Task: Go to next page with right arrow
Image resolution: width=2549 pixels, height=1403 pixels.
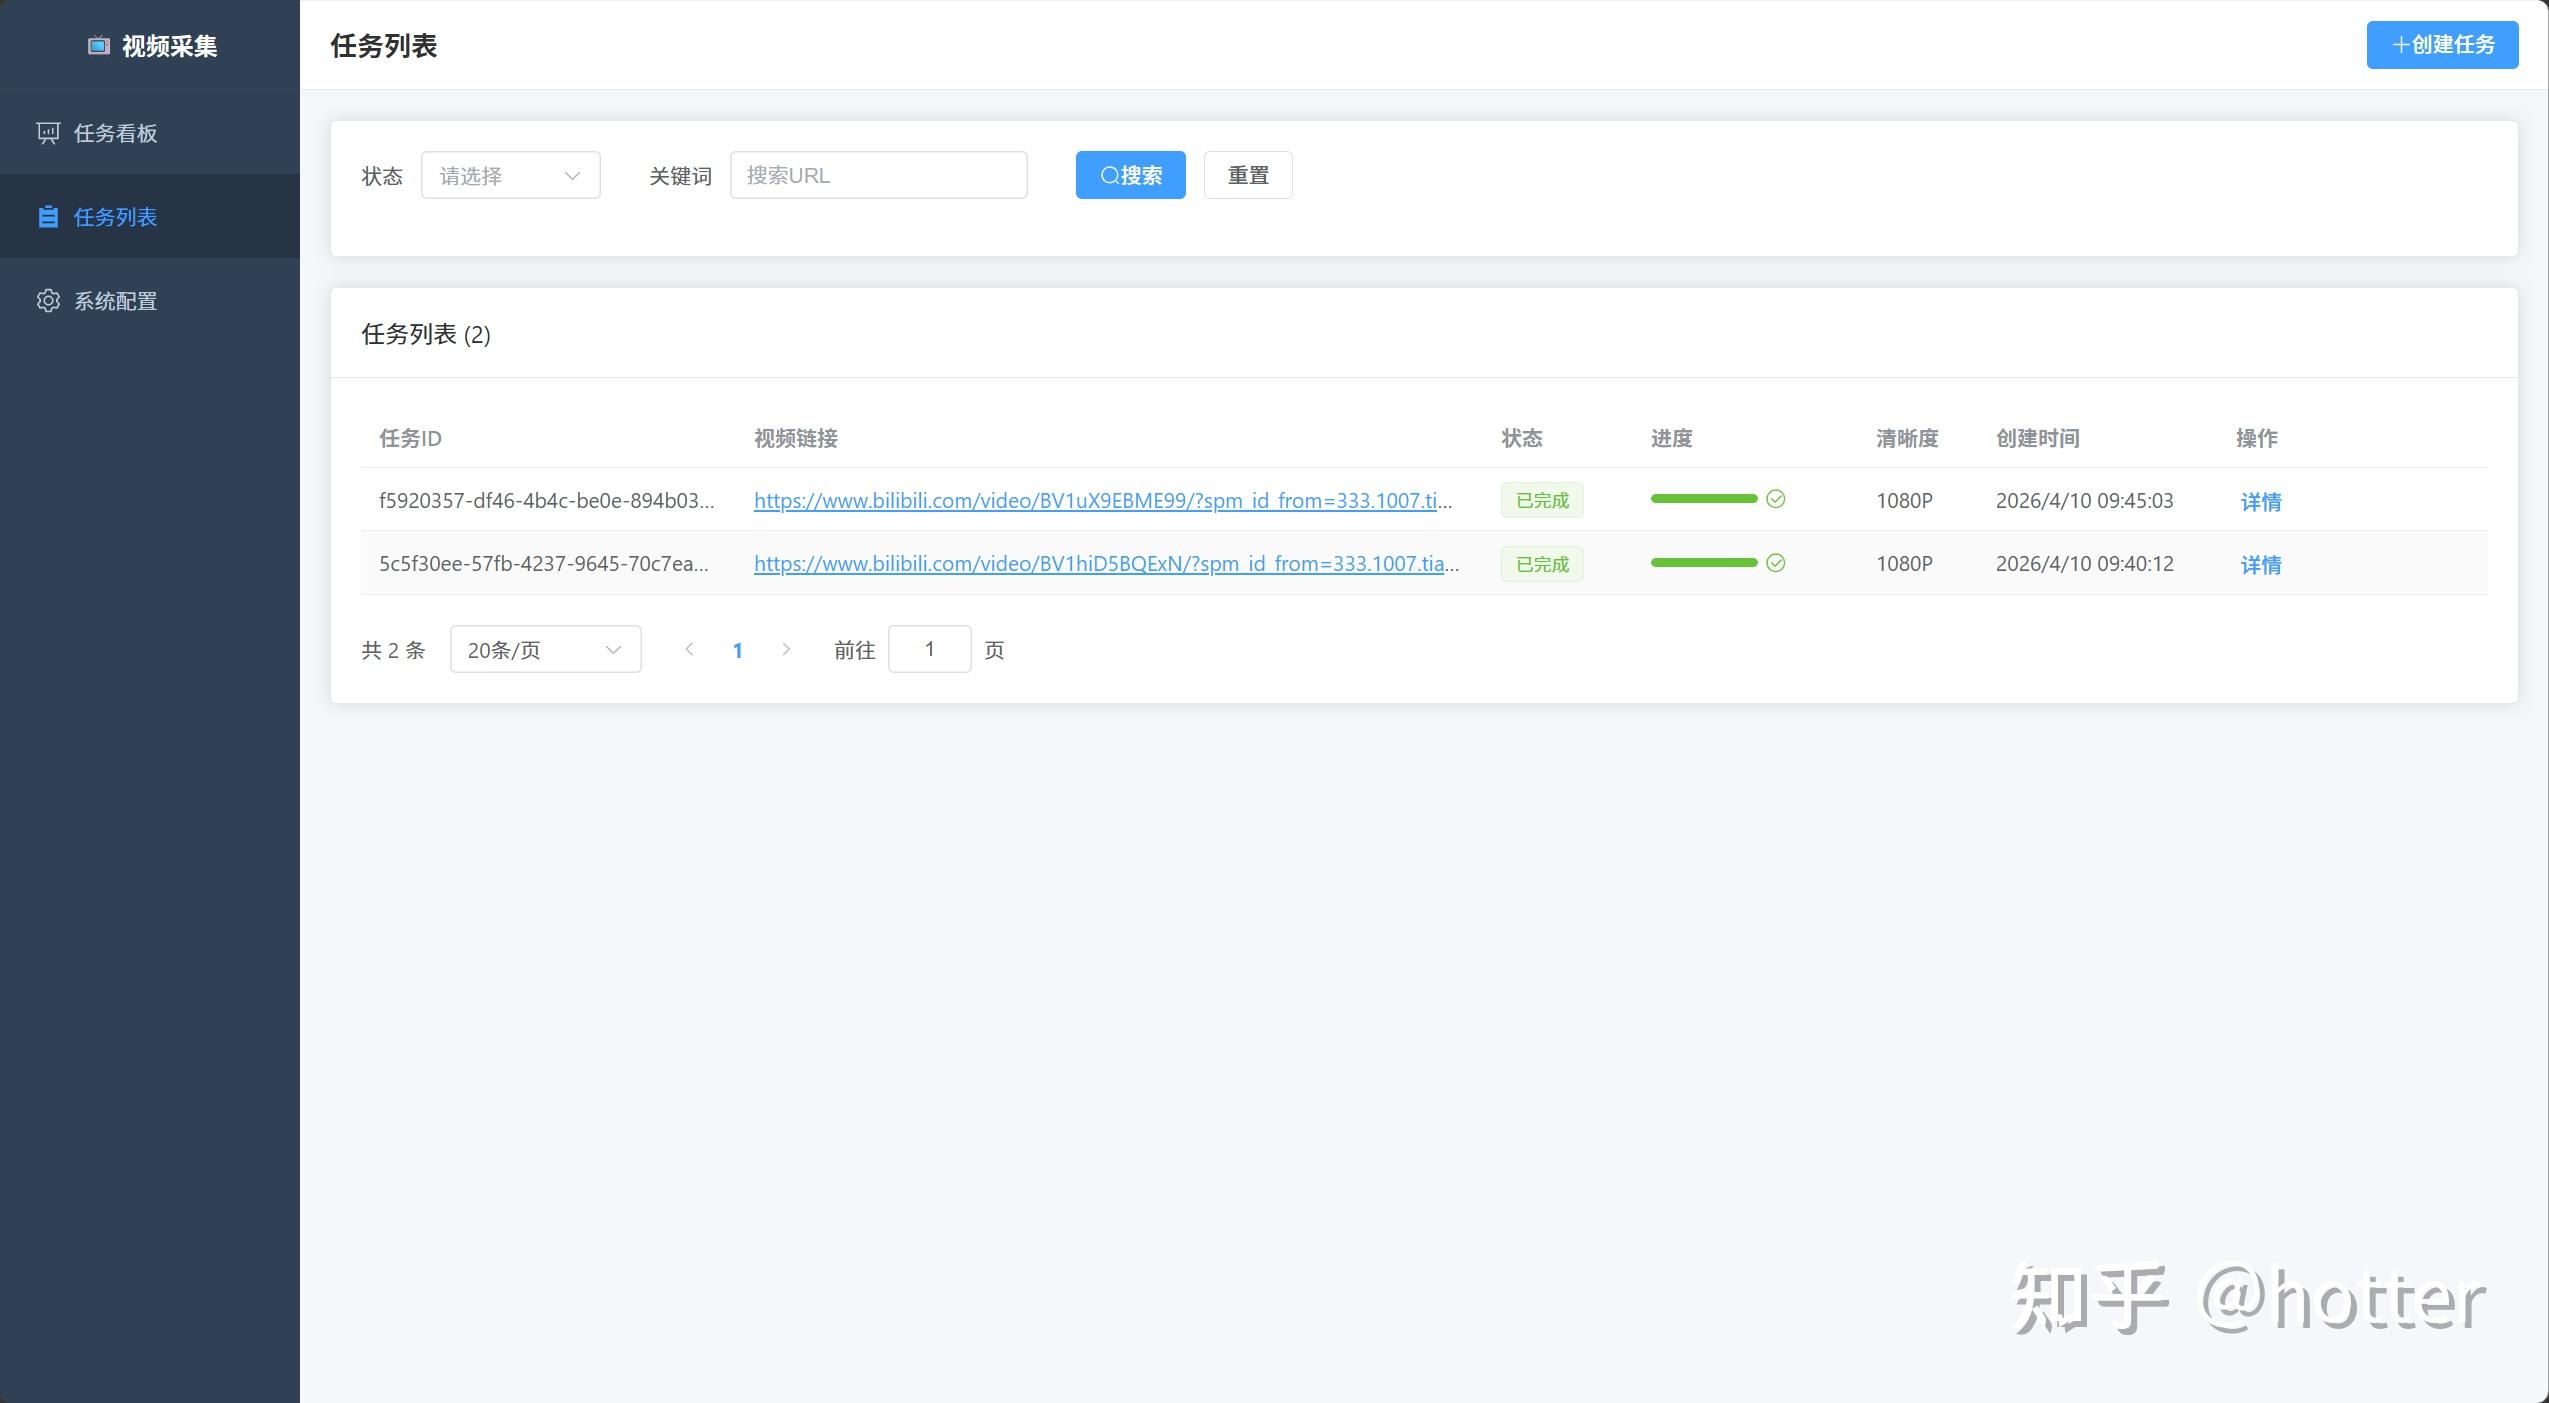Action: 786,649
